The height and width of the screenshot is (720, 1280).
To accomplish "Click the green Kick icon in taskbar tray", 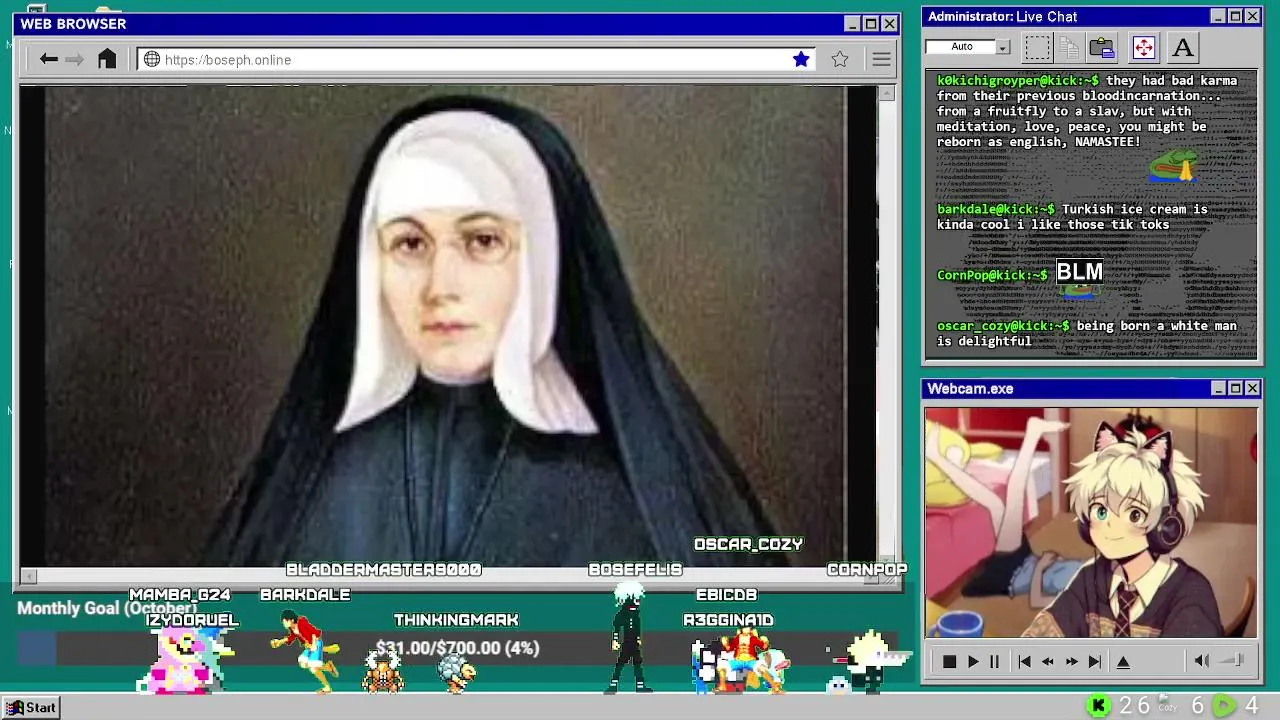I will point(1099,706).
